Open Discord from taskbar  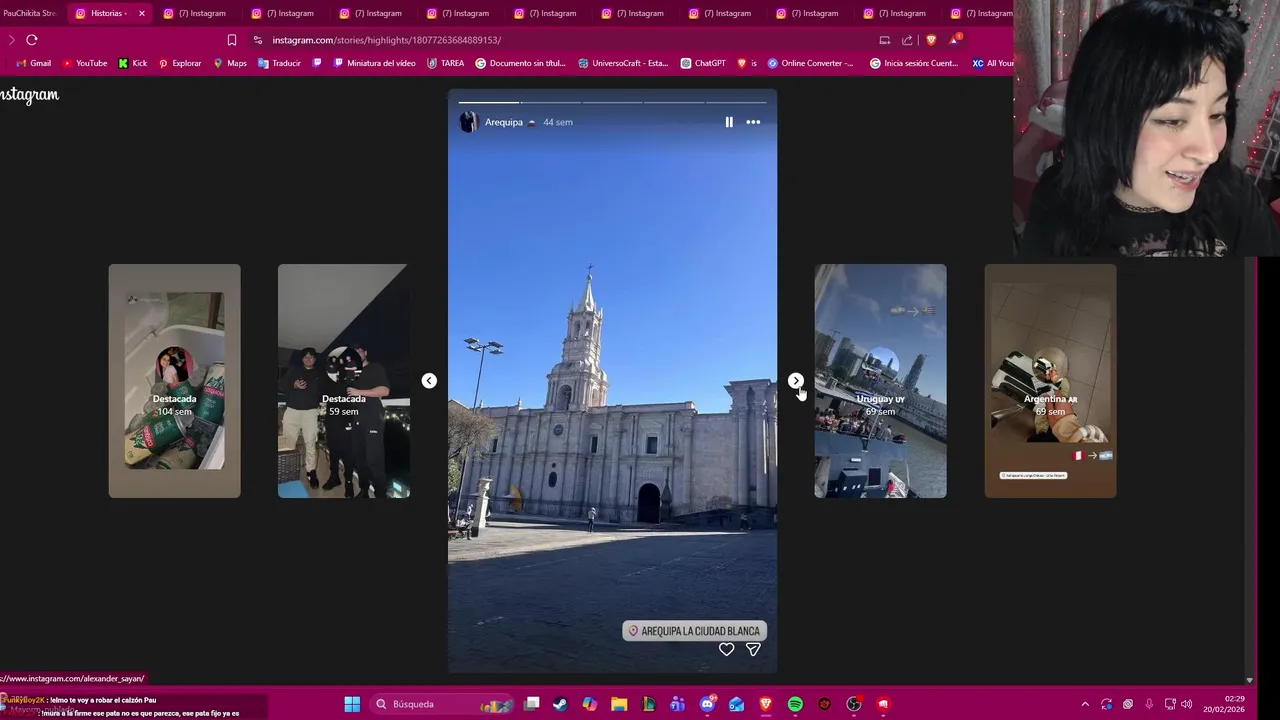tap(707, 704)
